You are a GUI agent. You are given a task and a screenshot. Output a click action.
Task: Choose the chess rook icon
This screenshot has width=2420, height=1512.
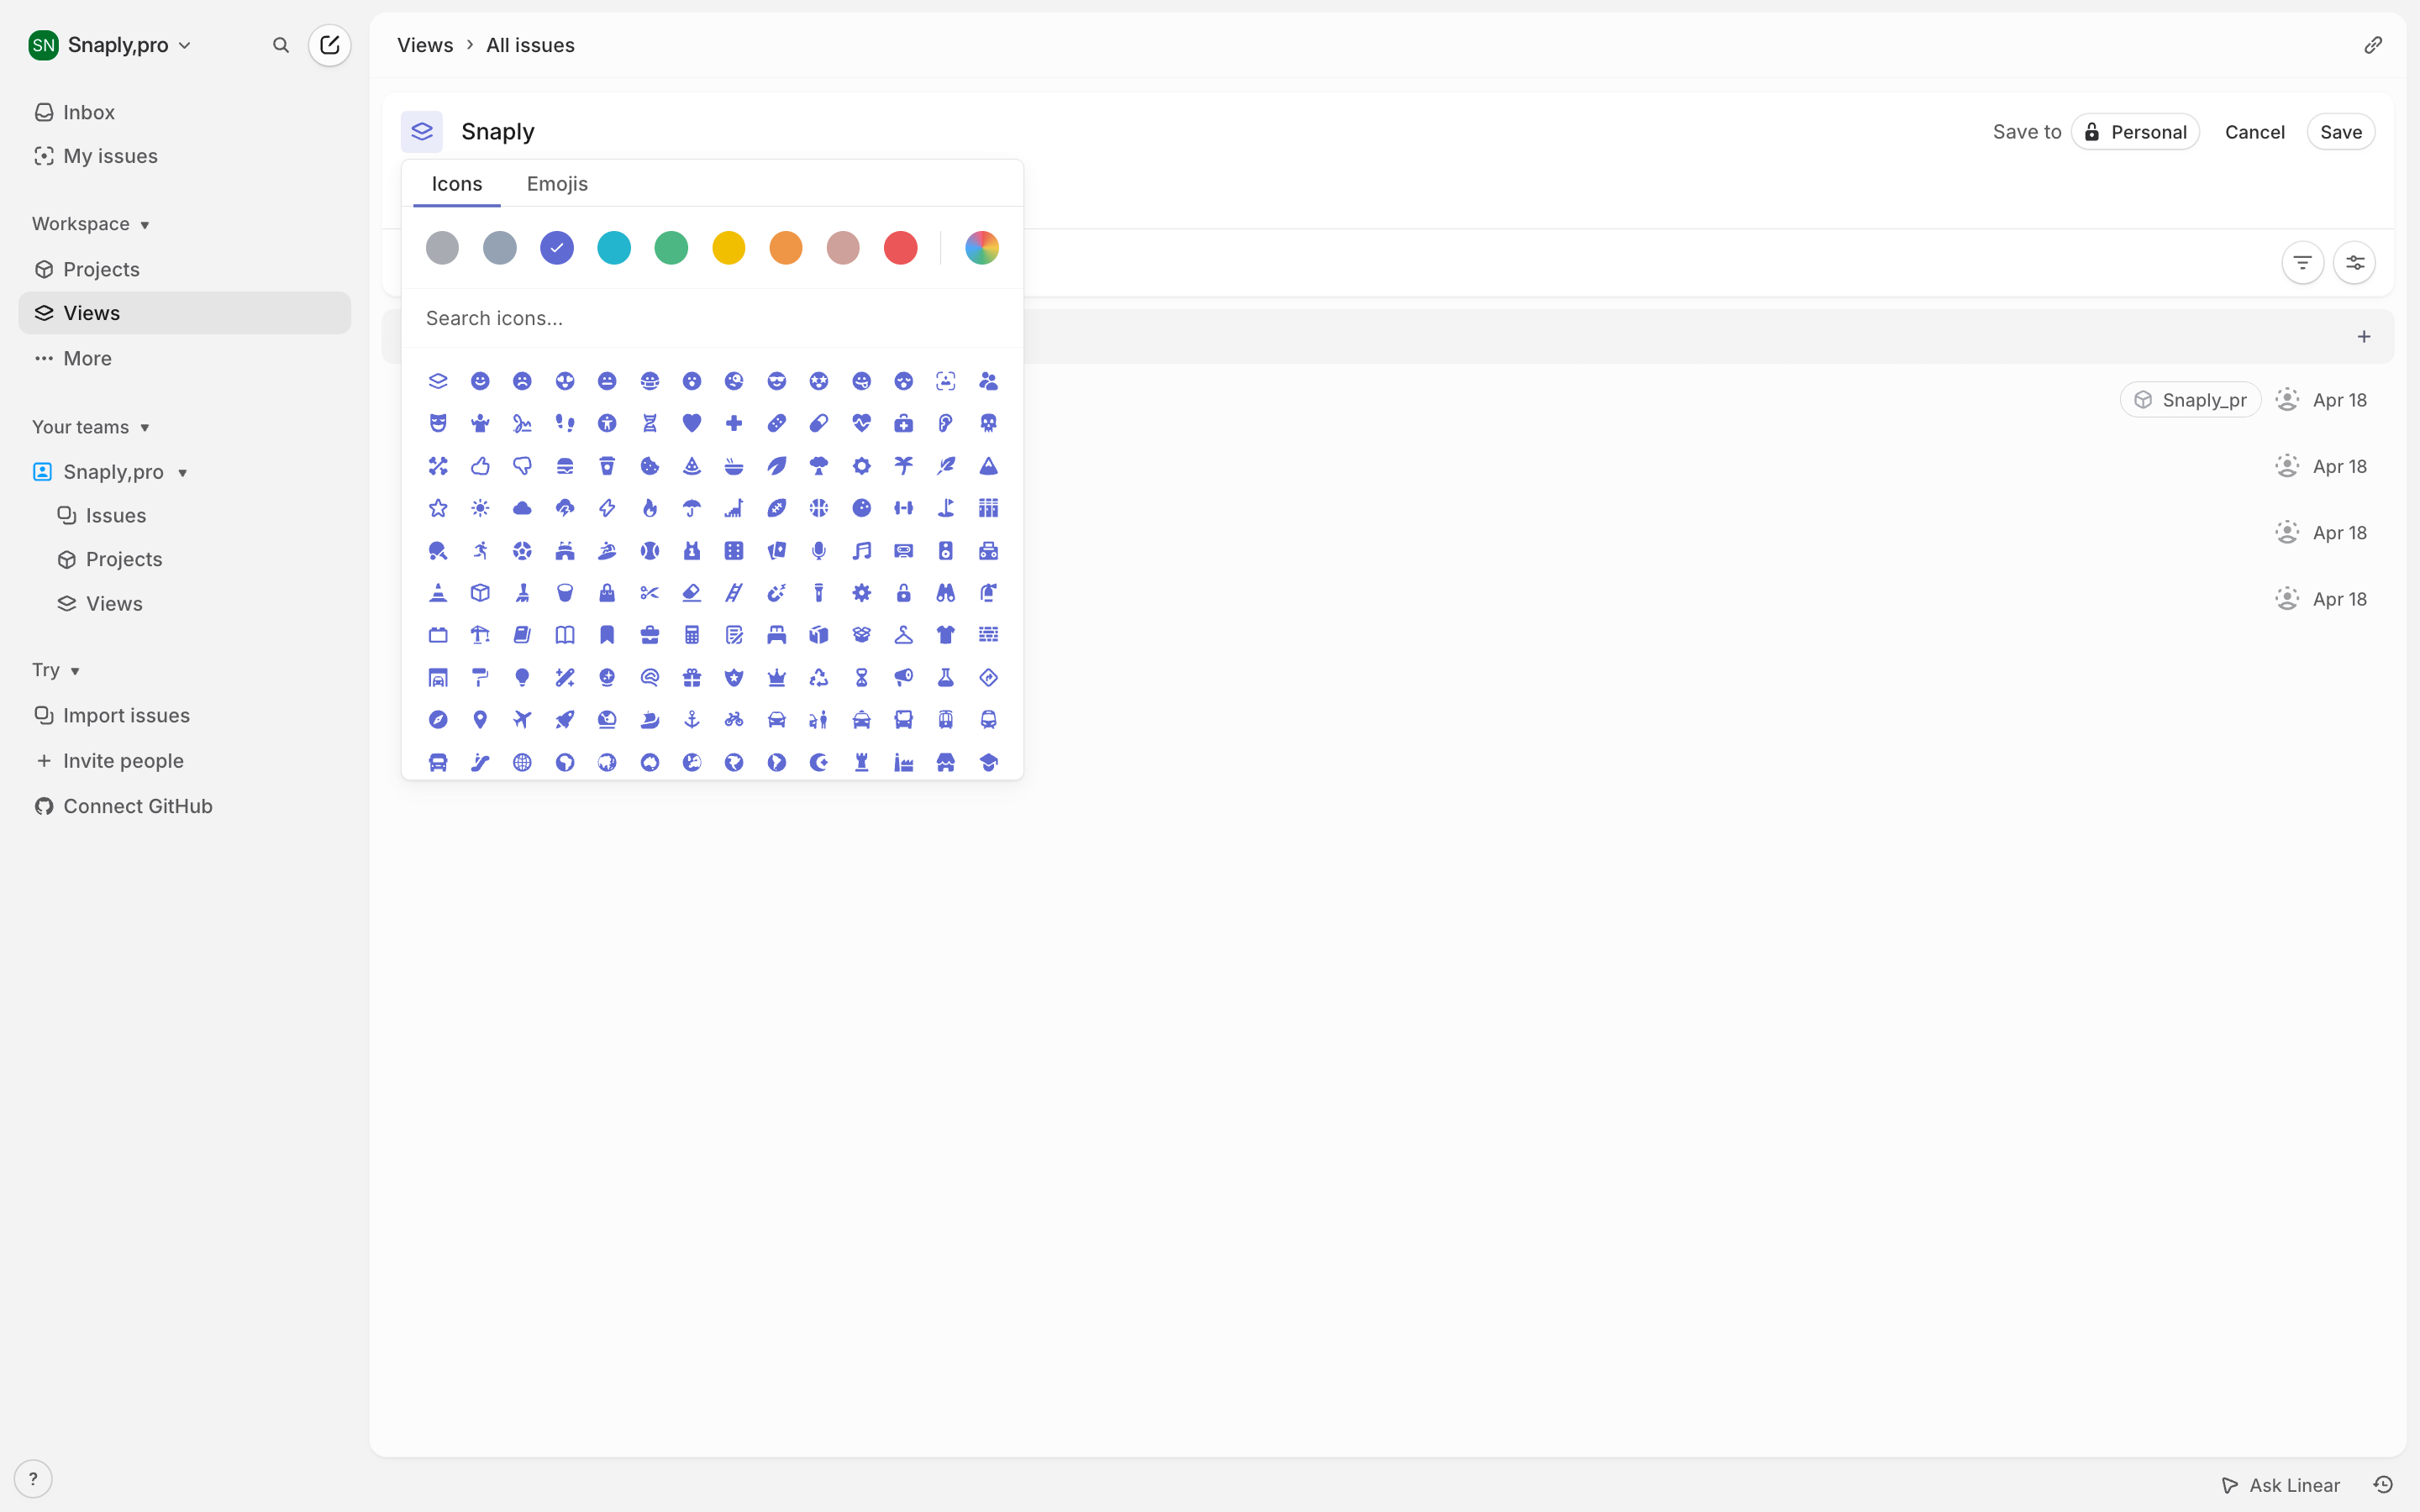coord(861,763)
